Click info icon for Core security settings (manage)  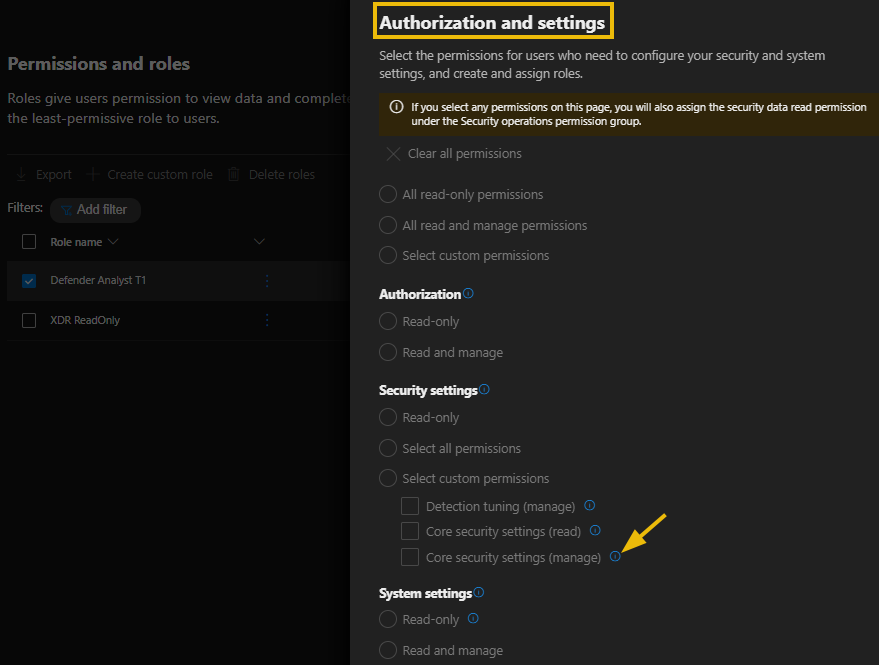[x=615, y=557]
